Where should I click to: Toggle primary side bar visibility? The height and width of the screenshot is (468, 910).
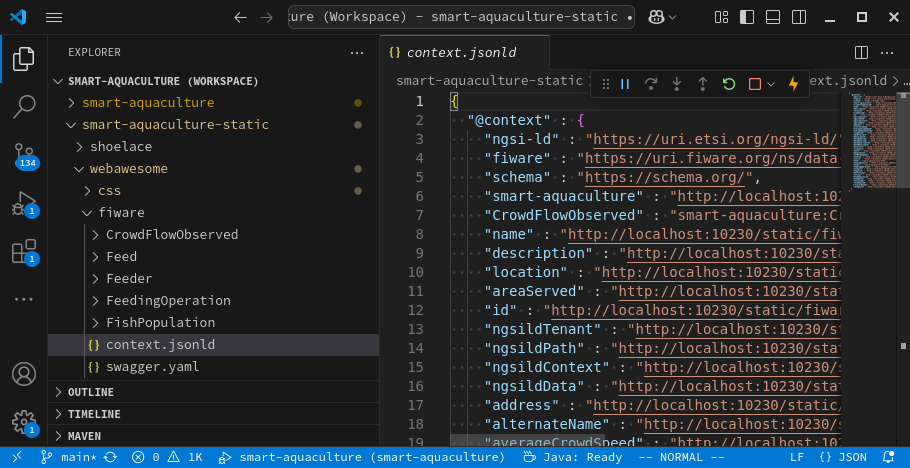747,17
